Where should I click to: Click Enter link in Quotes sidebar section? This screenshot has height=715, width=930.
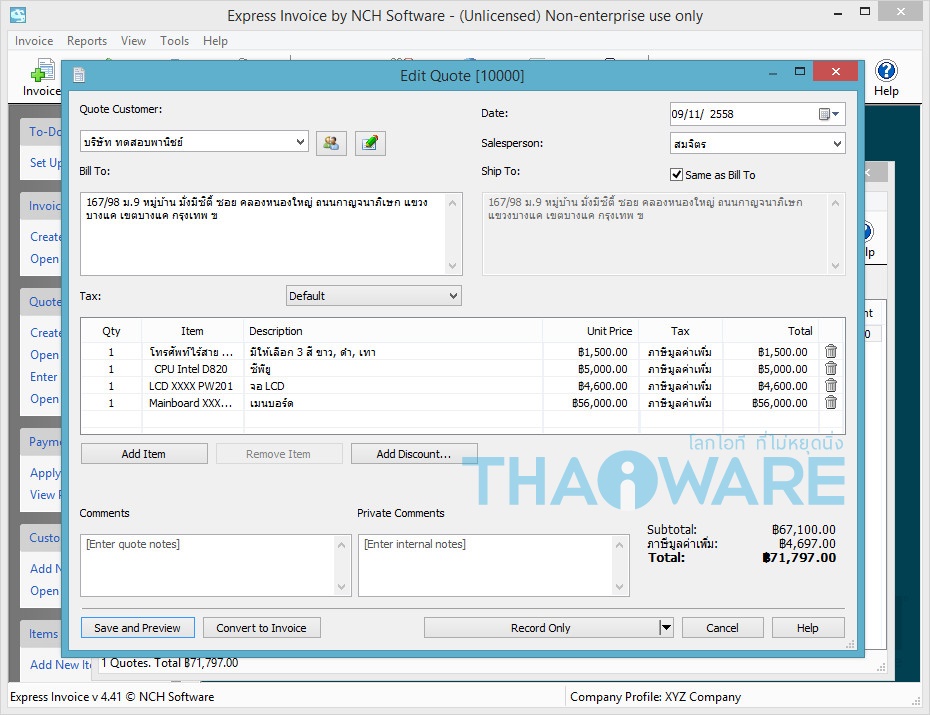[x=43, y=377]
